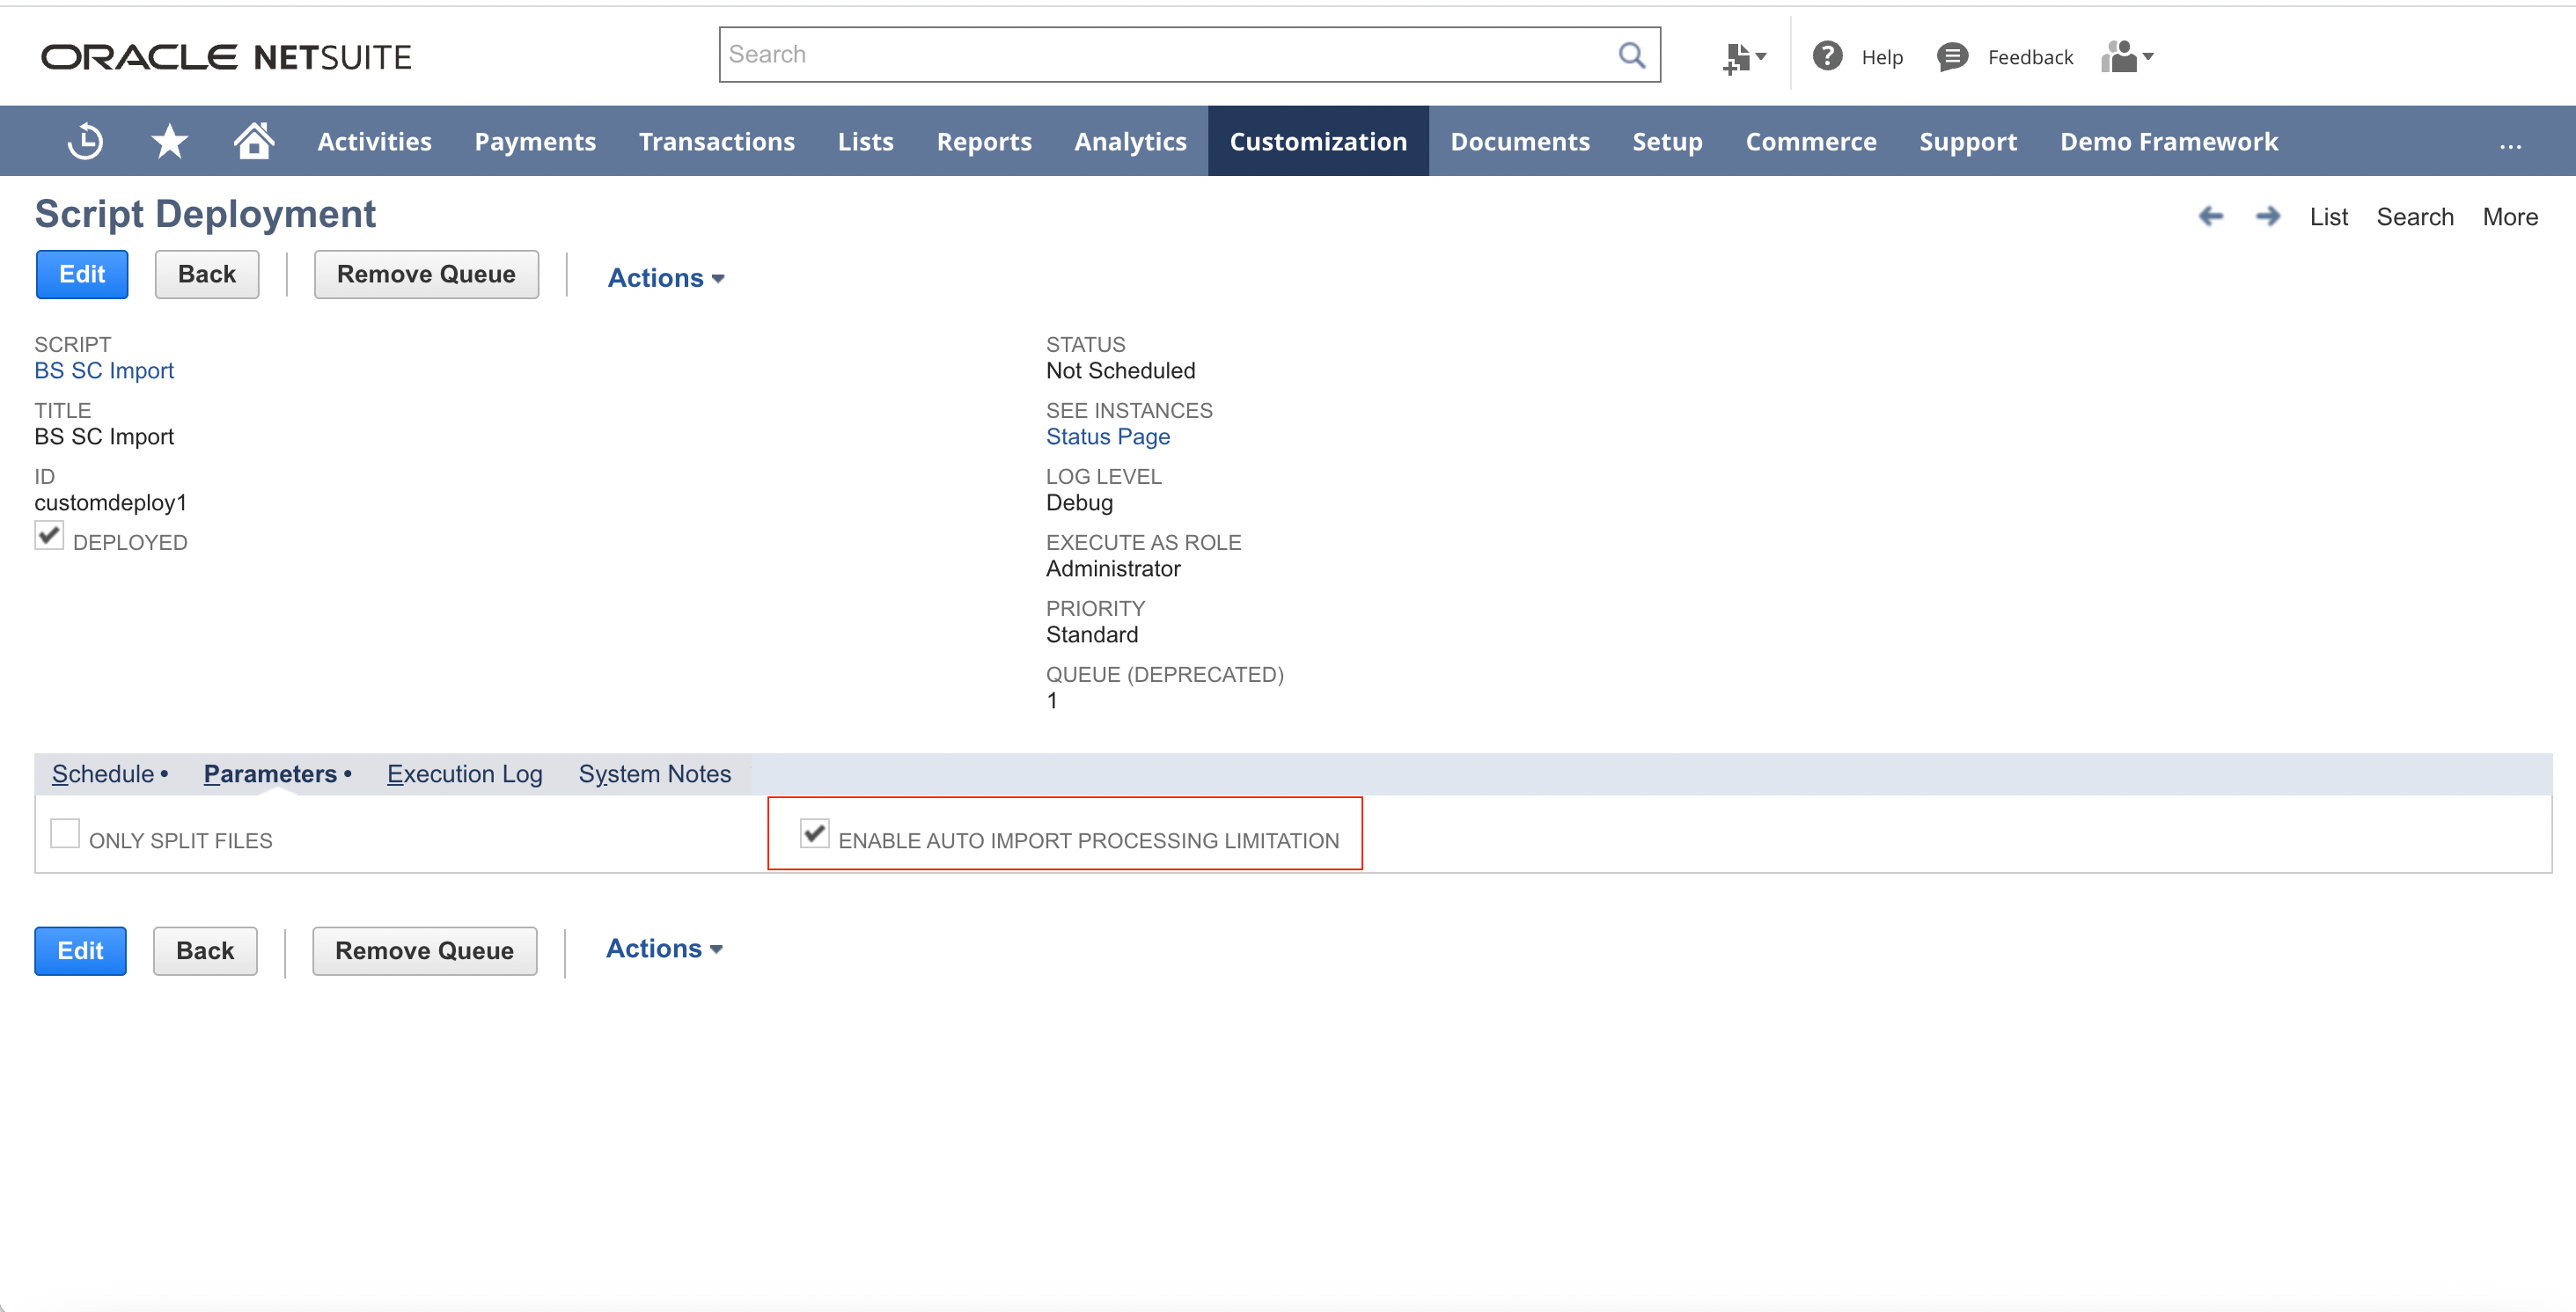Expand the bottom Actions dropdown
Screen dimensions: 2576x1312
coord(664,948)
